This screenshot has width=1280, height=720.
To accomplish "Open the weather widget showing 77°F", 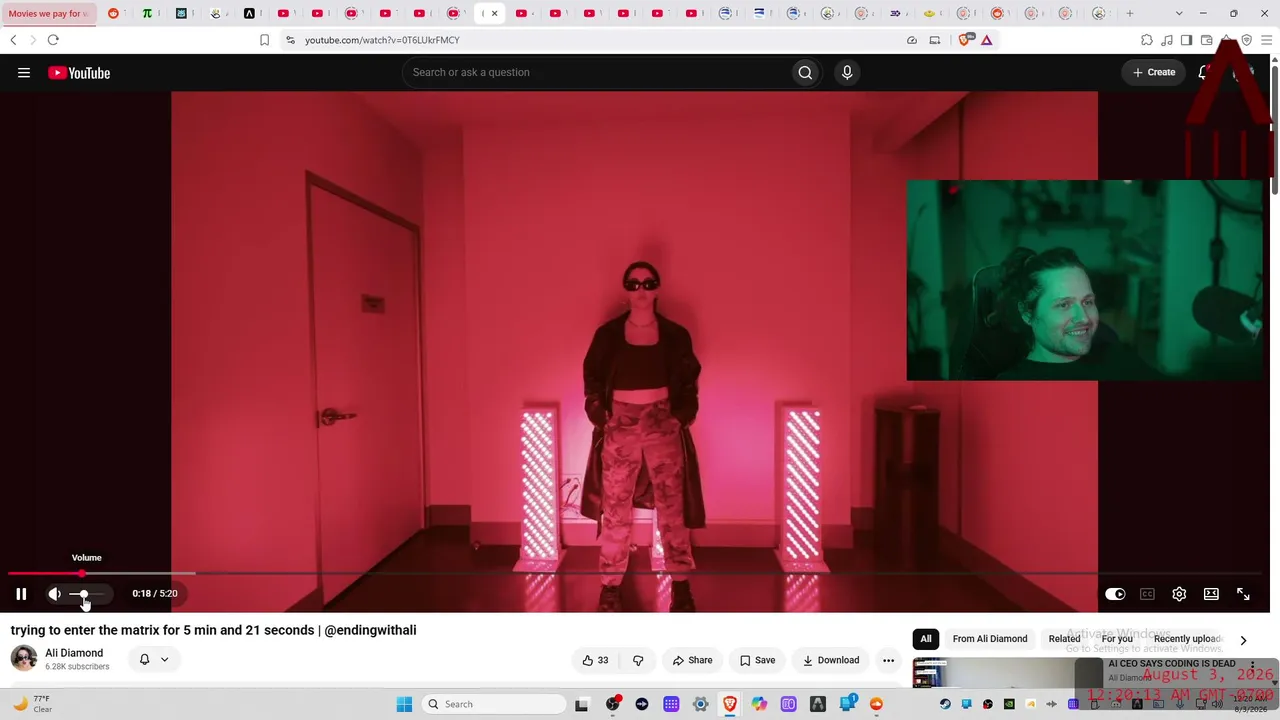I will 32,704.
